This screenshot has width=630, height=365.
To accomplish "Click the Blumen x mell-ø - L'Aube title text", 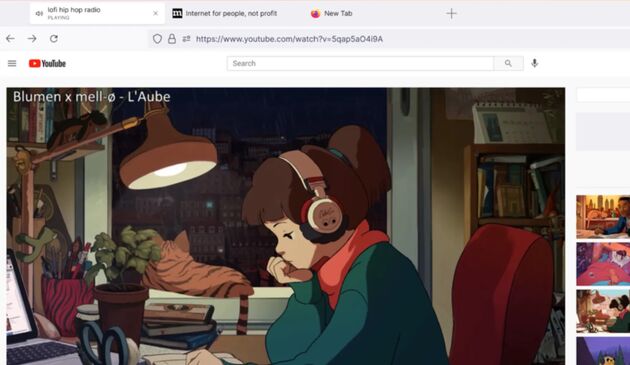I will click(92, 96).
